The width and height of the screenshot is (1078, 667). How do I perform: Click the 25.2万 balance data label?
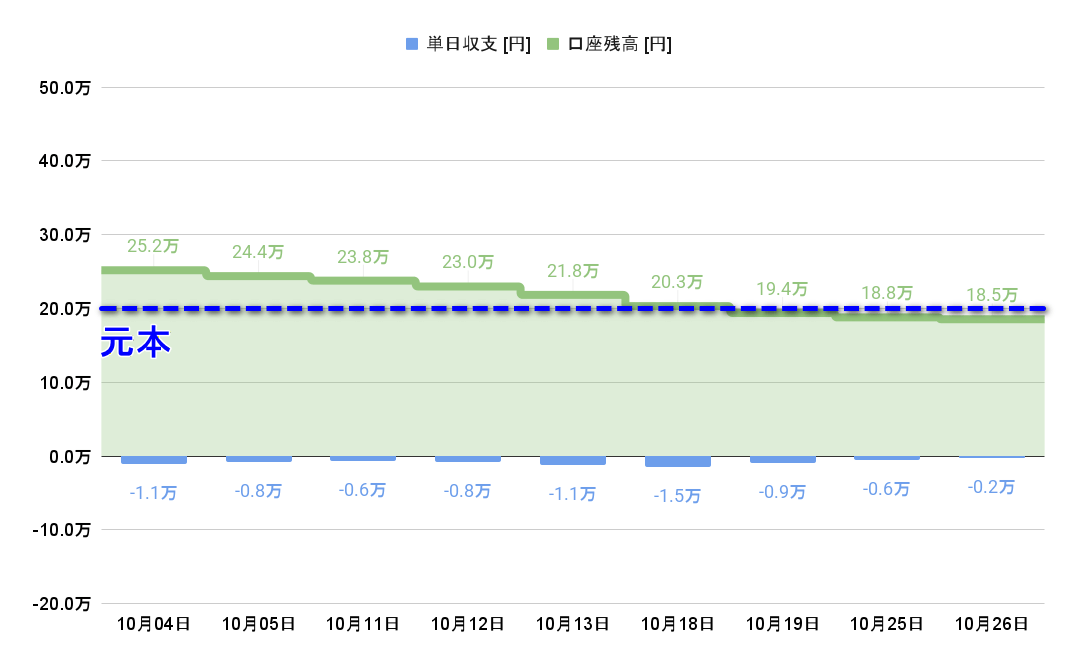[154, 245]
